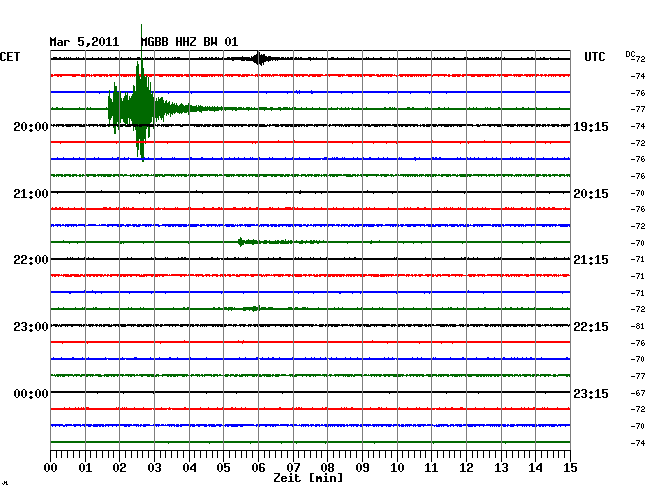Screen dimensions: 650x494
Task: Click the DC value -67
Action: (638, 393)
